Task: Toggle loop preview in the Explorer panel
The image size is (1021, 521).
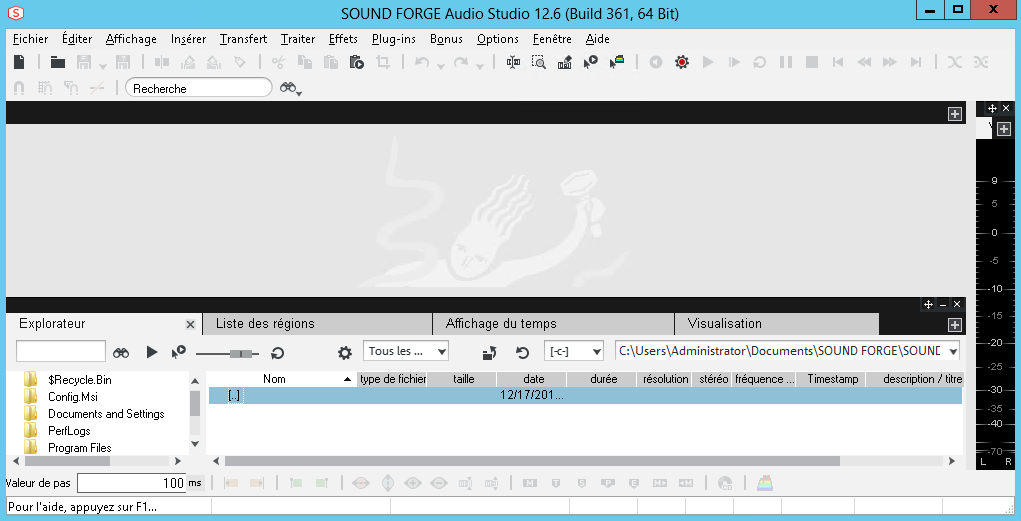Action: pos(277,353)
